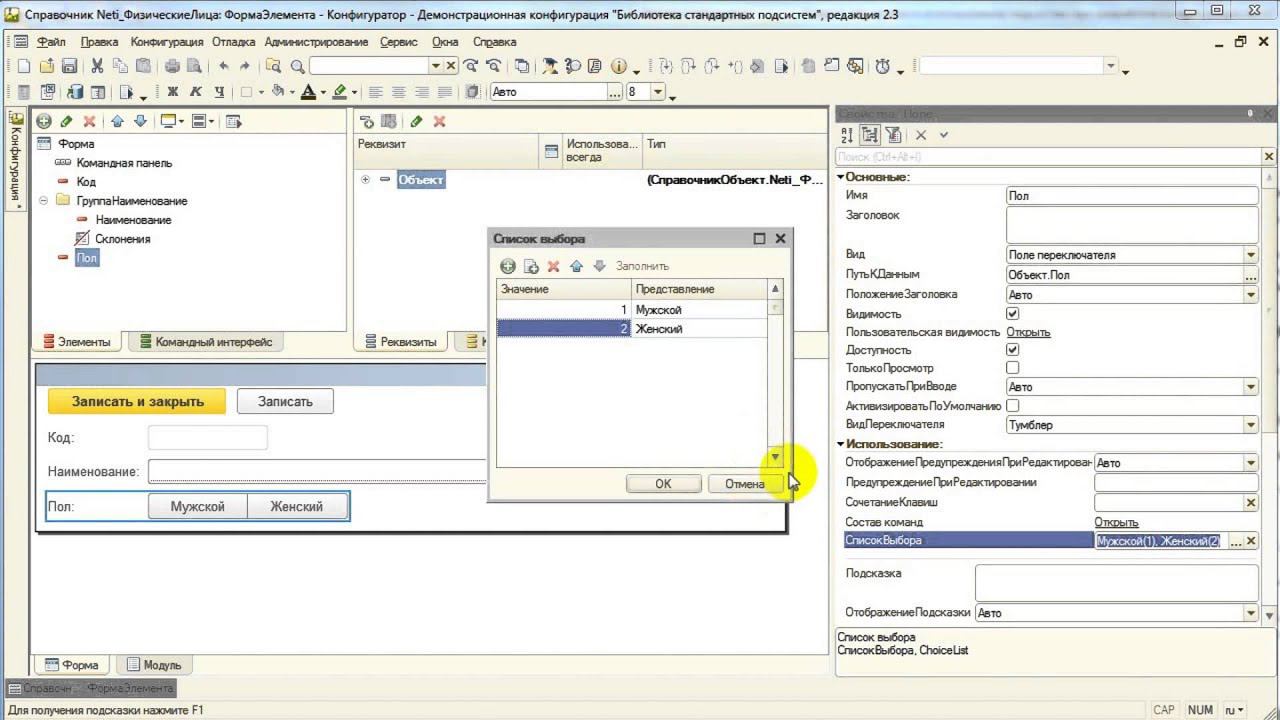The height and width of the screenshot is (720, 1280).
Task: Click the Redo arrow icon
Action: click(245, 66)
